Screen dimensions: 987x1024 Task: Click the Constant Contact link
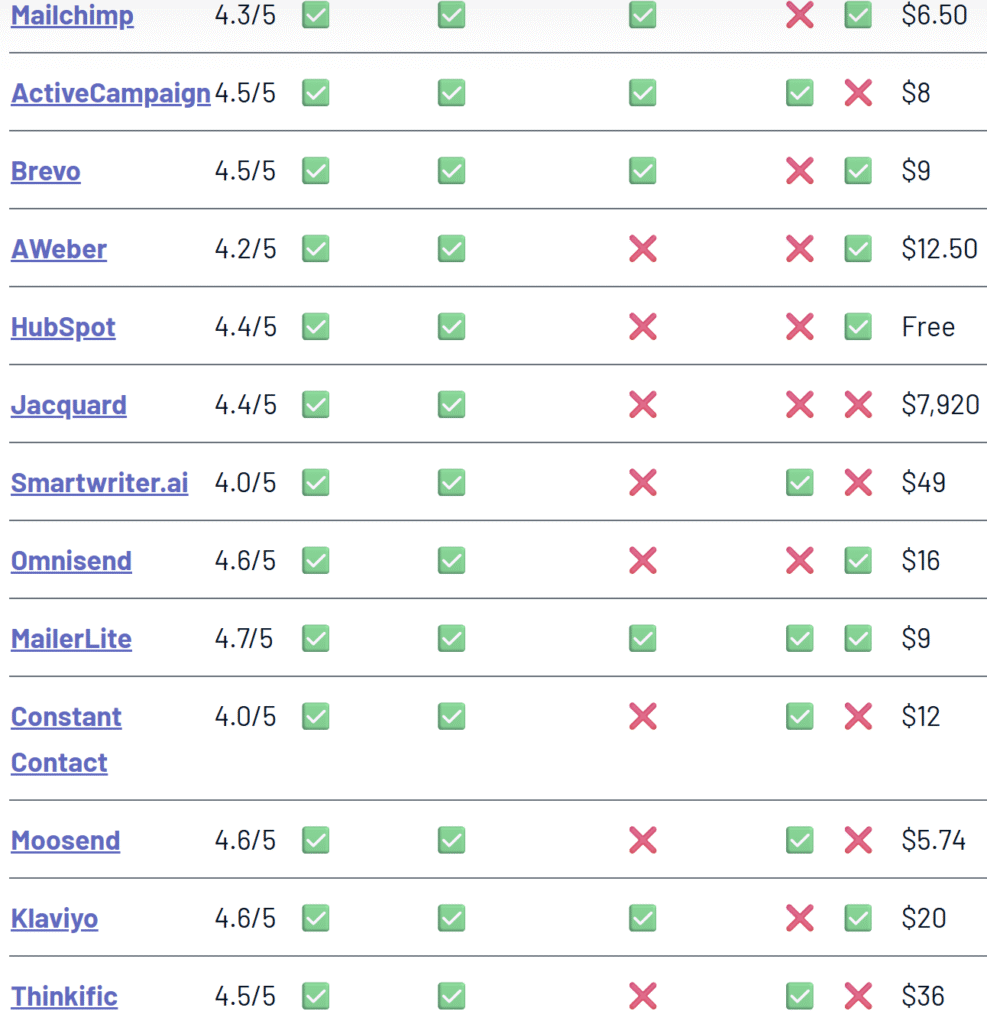click(66, 739)
